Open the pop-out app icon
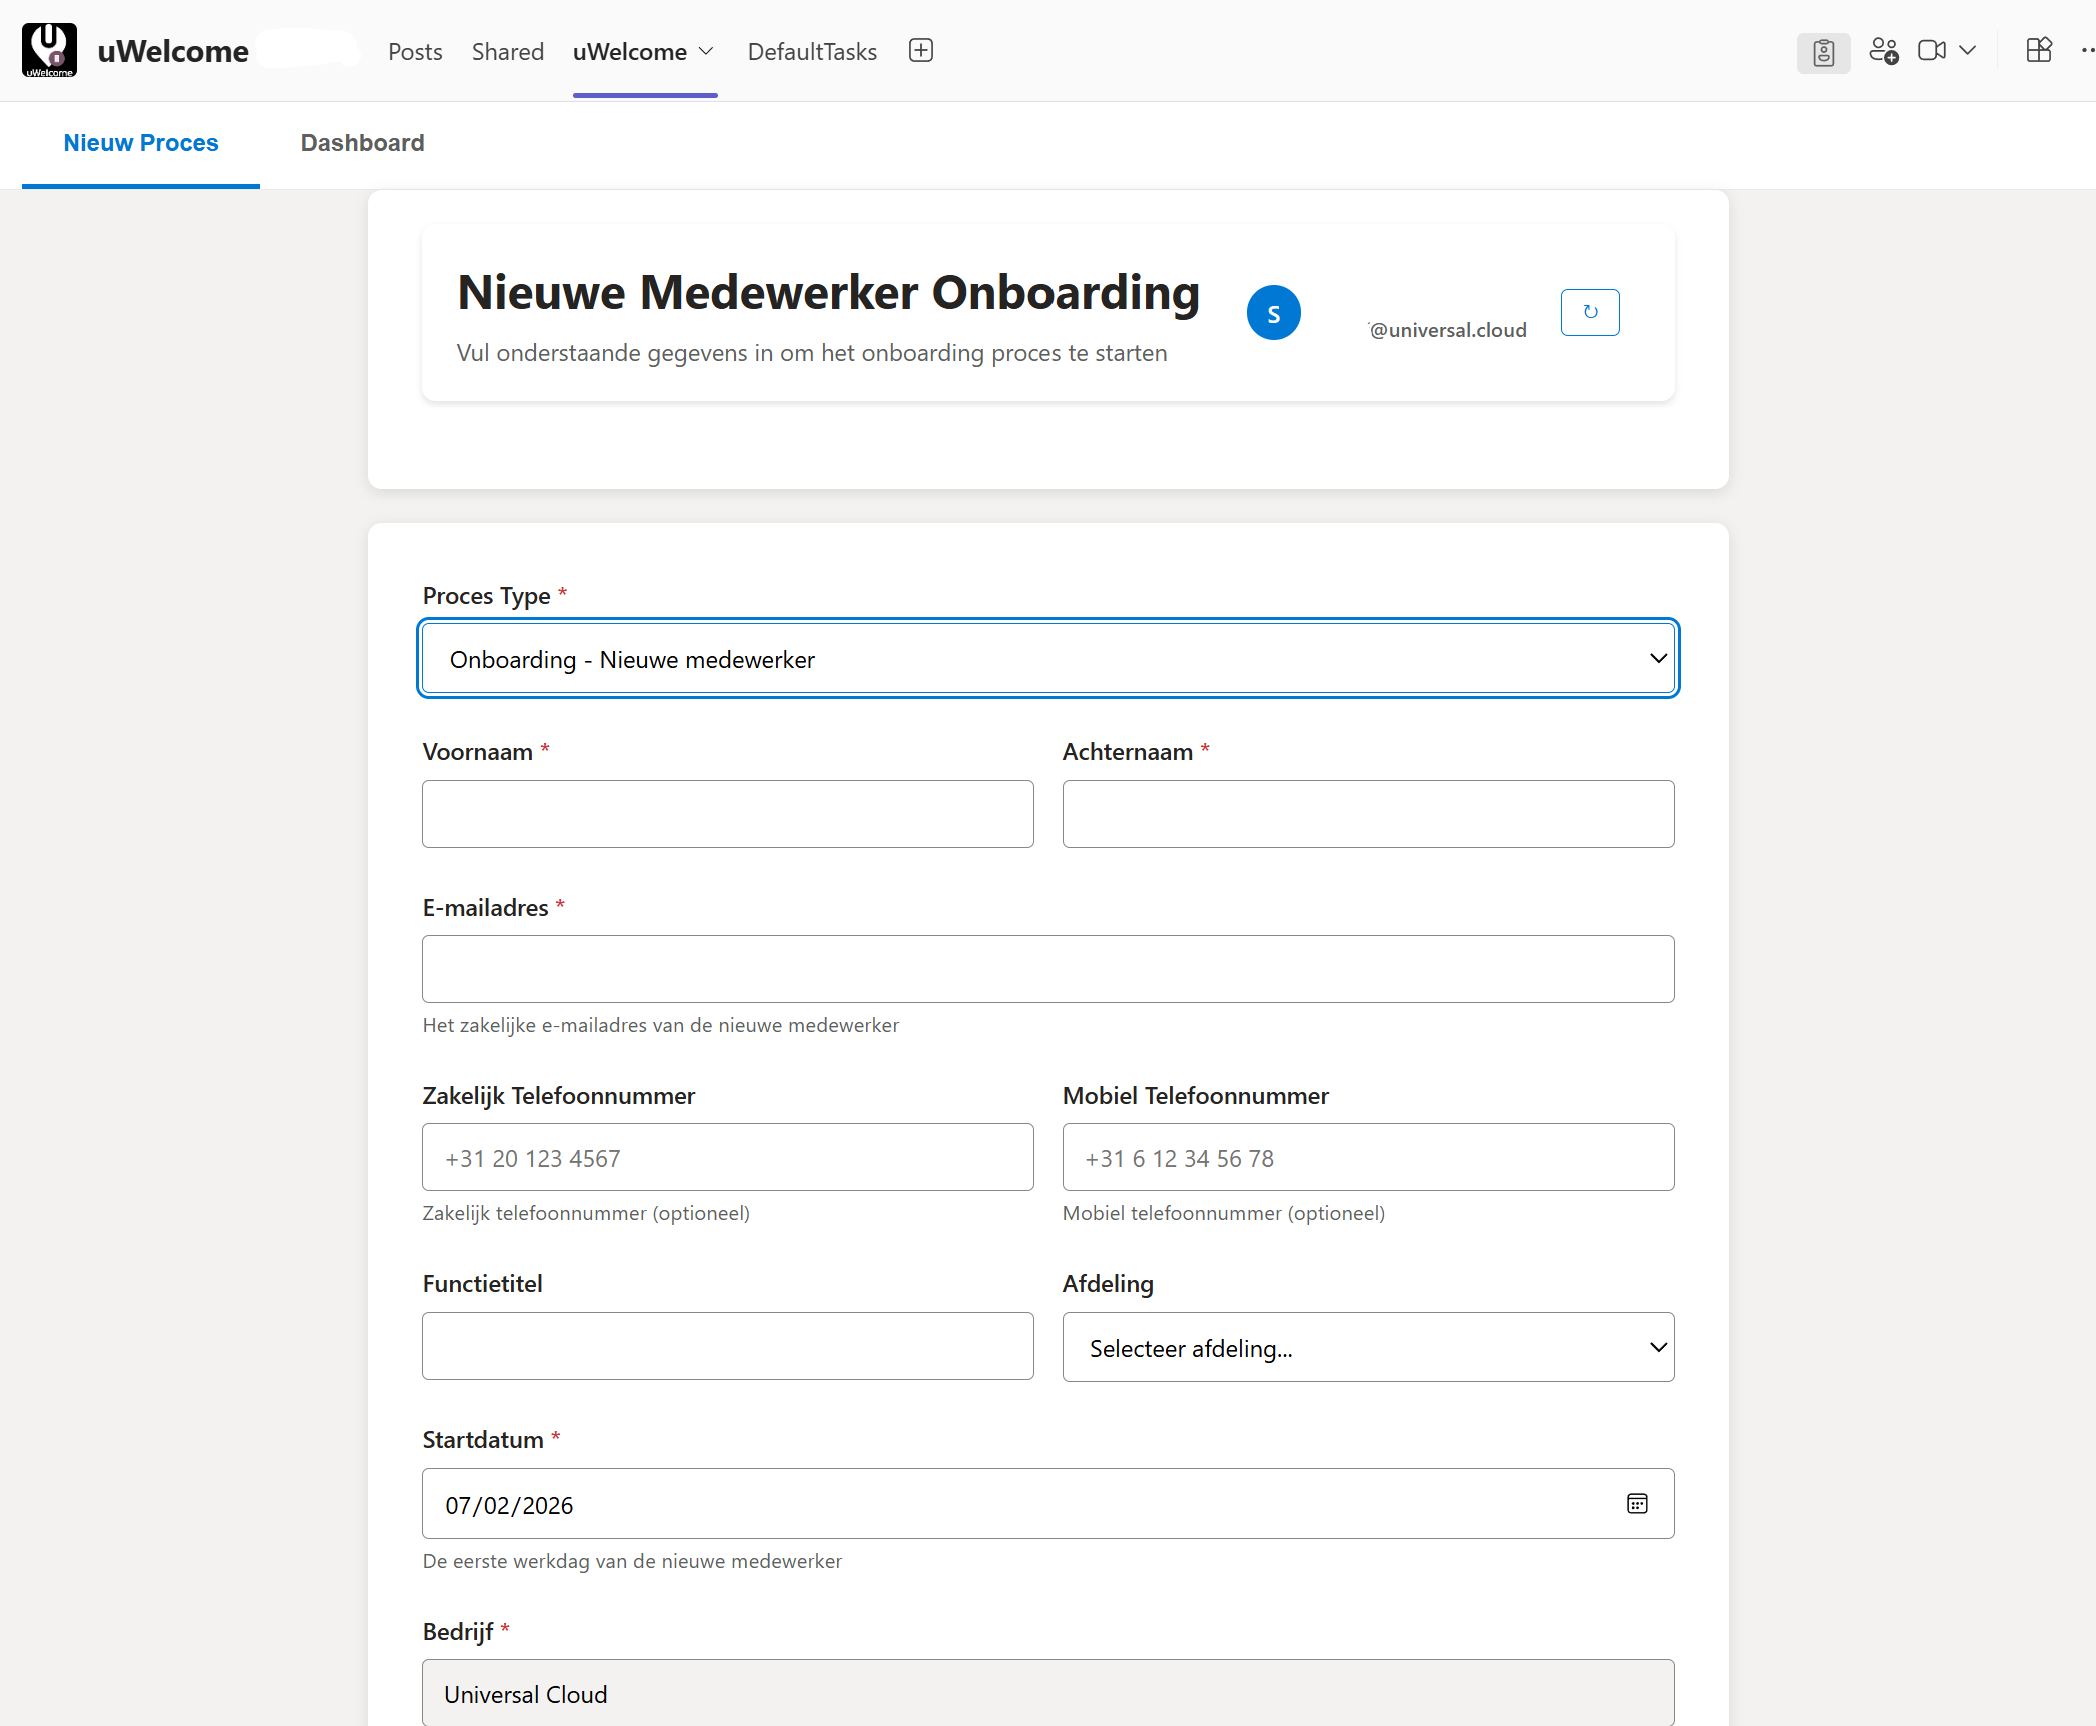This screenshot has width=2096, height=1726. pos(2039,50)
